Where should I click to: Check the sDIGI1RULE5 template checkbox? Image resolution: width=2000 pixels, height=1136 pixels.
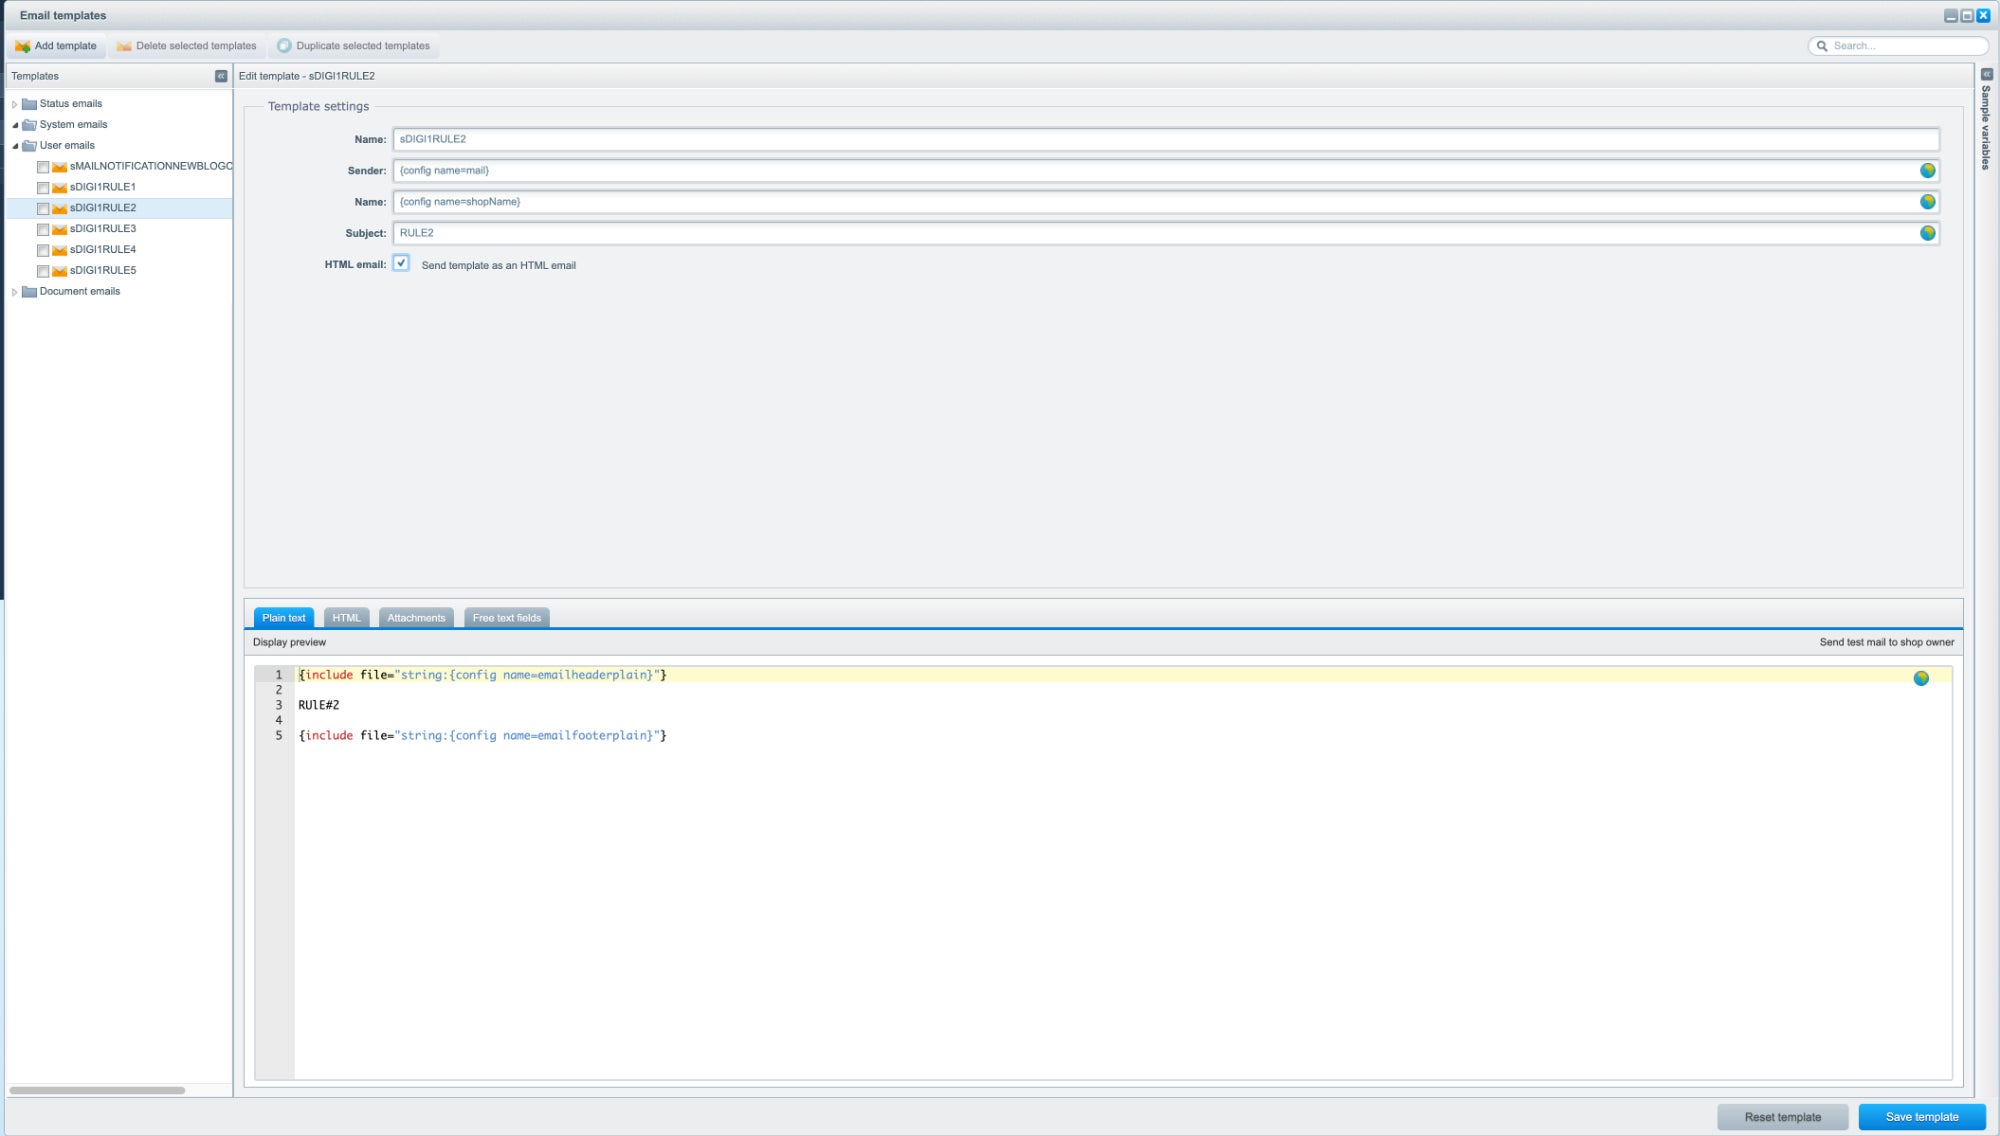[x=43, y=271]
